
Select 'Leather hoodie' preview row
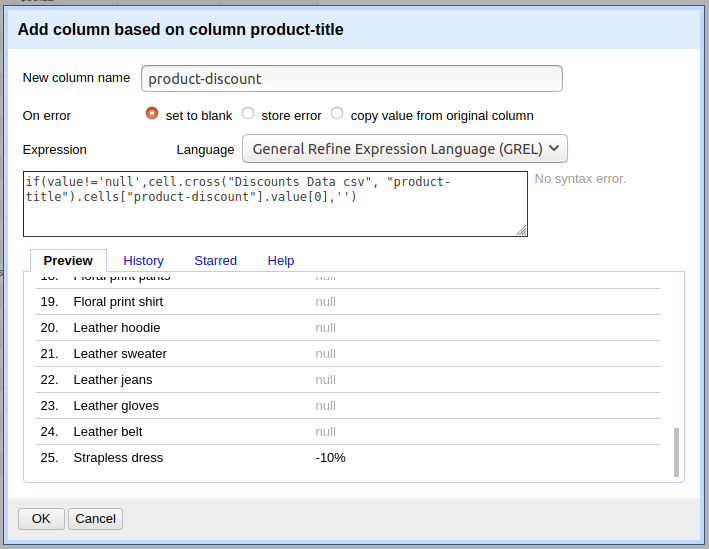[348, 327]
